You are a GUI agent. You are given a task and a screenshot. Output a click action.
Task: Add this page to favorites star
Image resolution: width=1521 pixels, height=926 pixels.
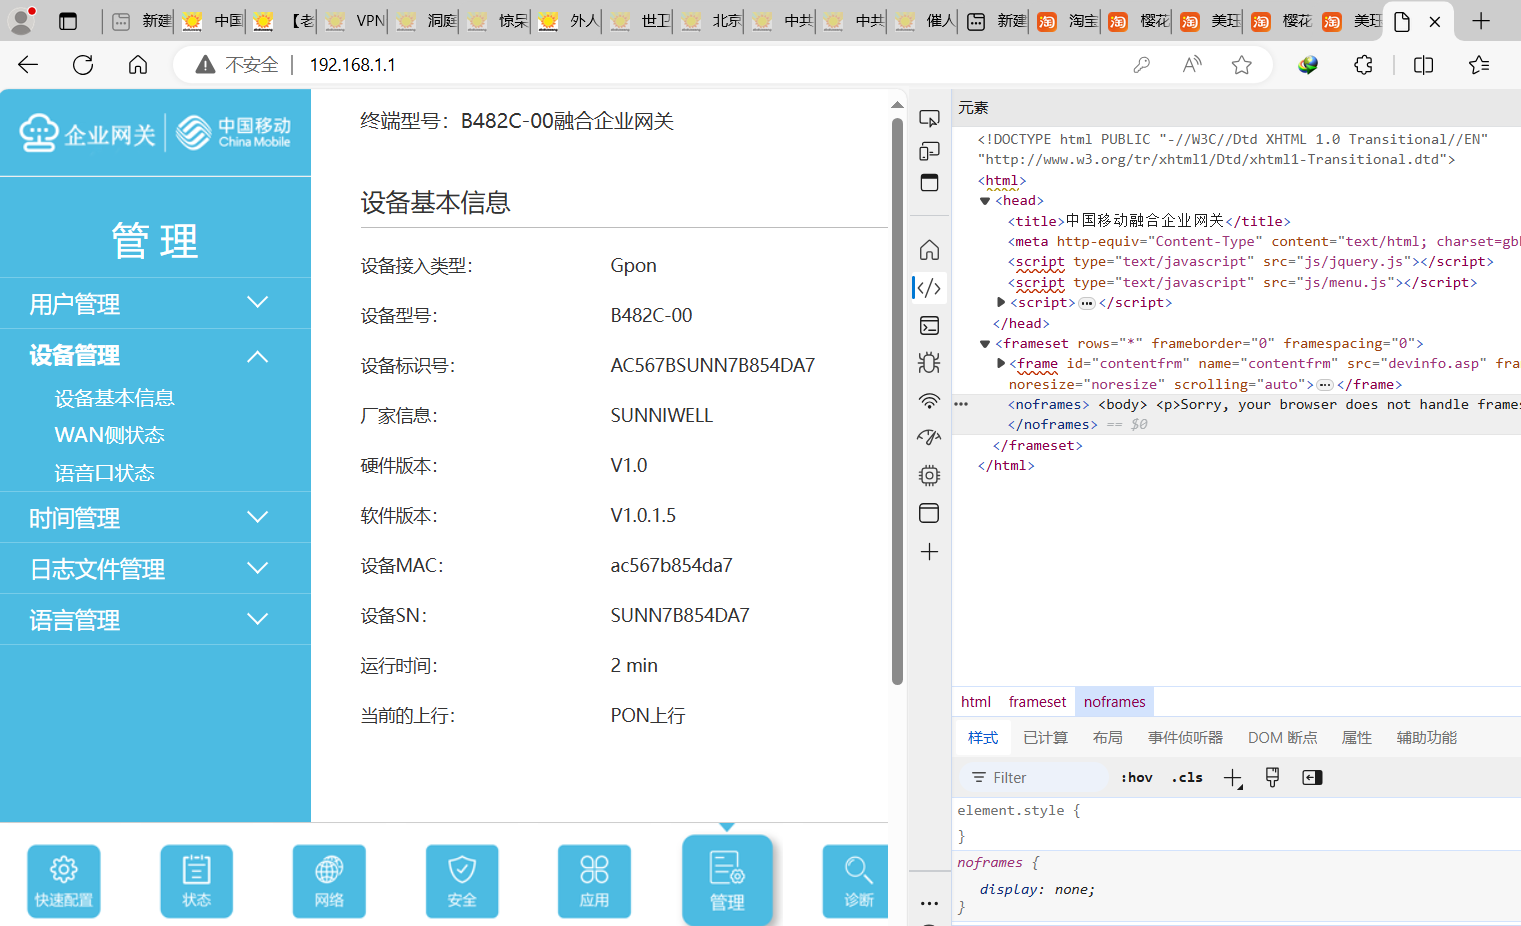click(1242, 65)
